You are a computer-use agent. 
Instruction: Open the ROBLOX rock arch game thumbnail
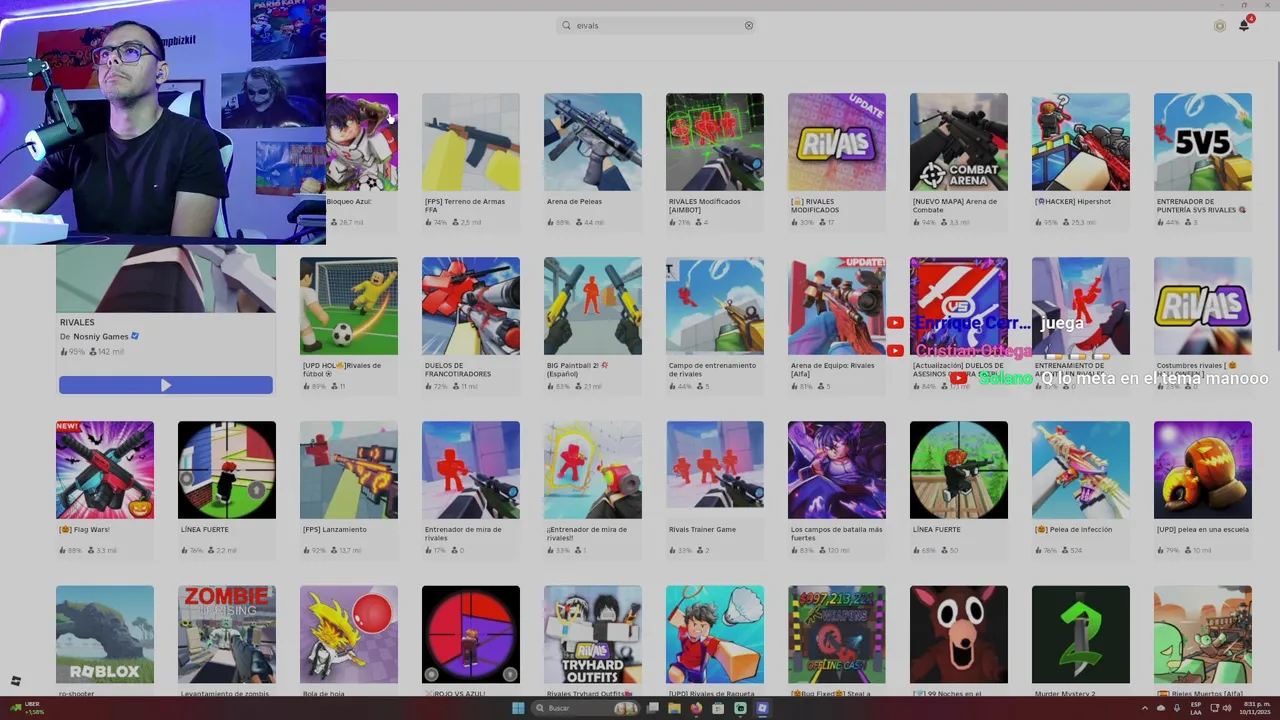[x=105, y=634]
